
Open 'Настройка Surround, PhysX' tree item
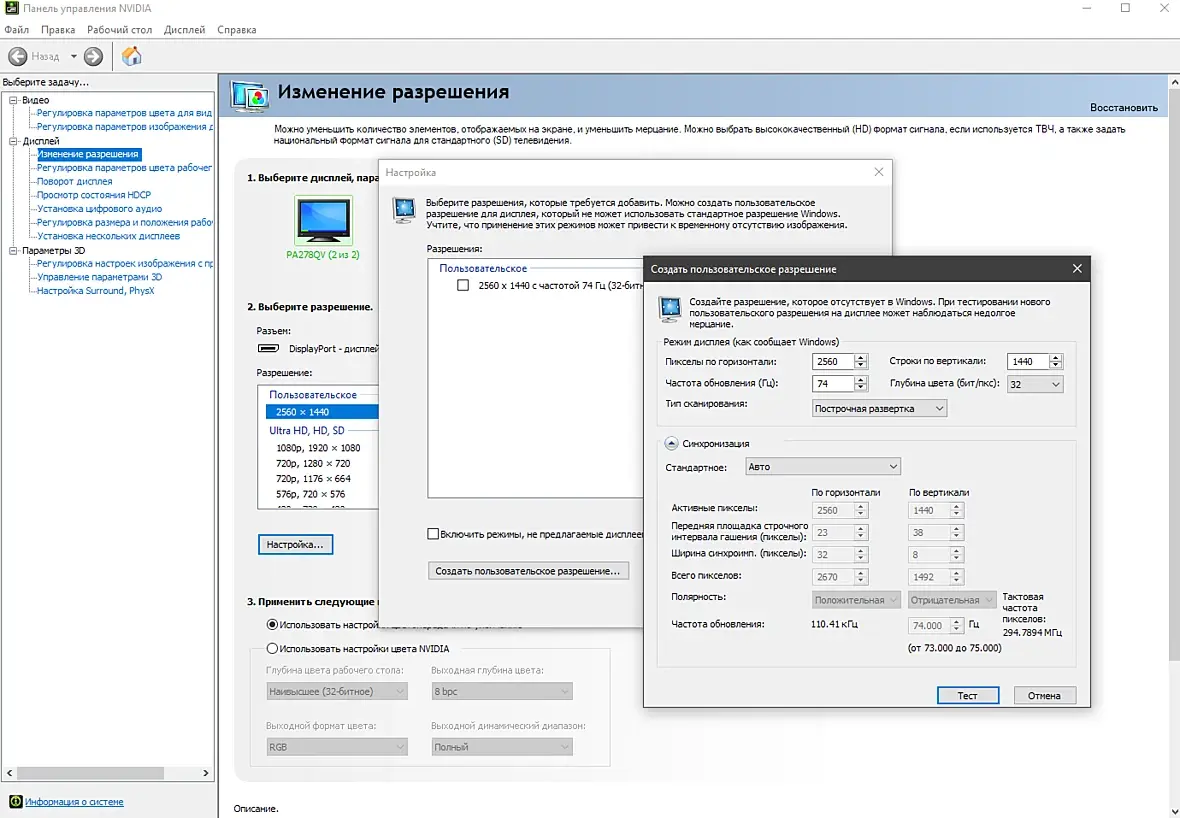click(96, 290)
